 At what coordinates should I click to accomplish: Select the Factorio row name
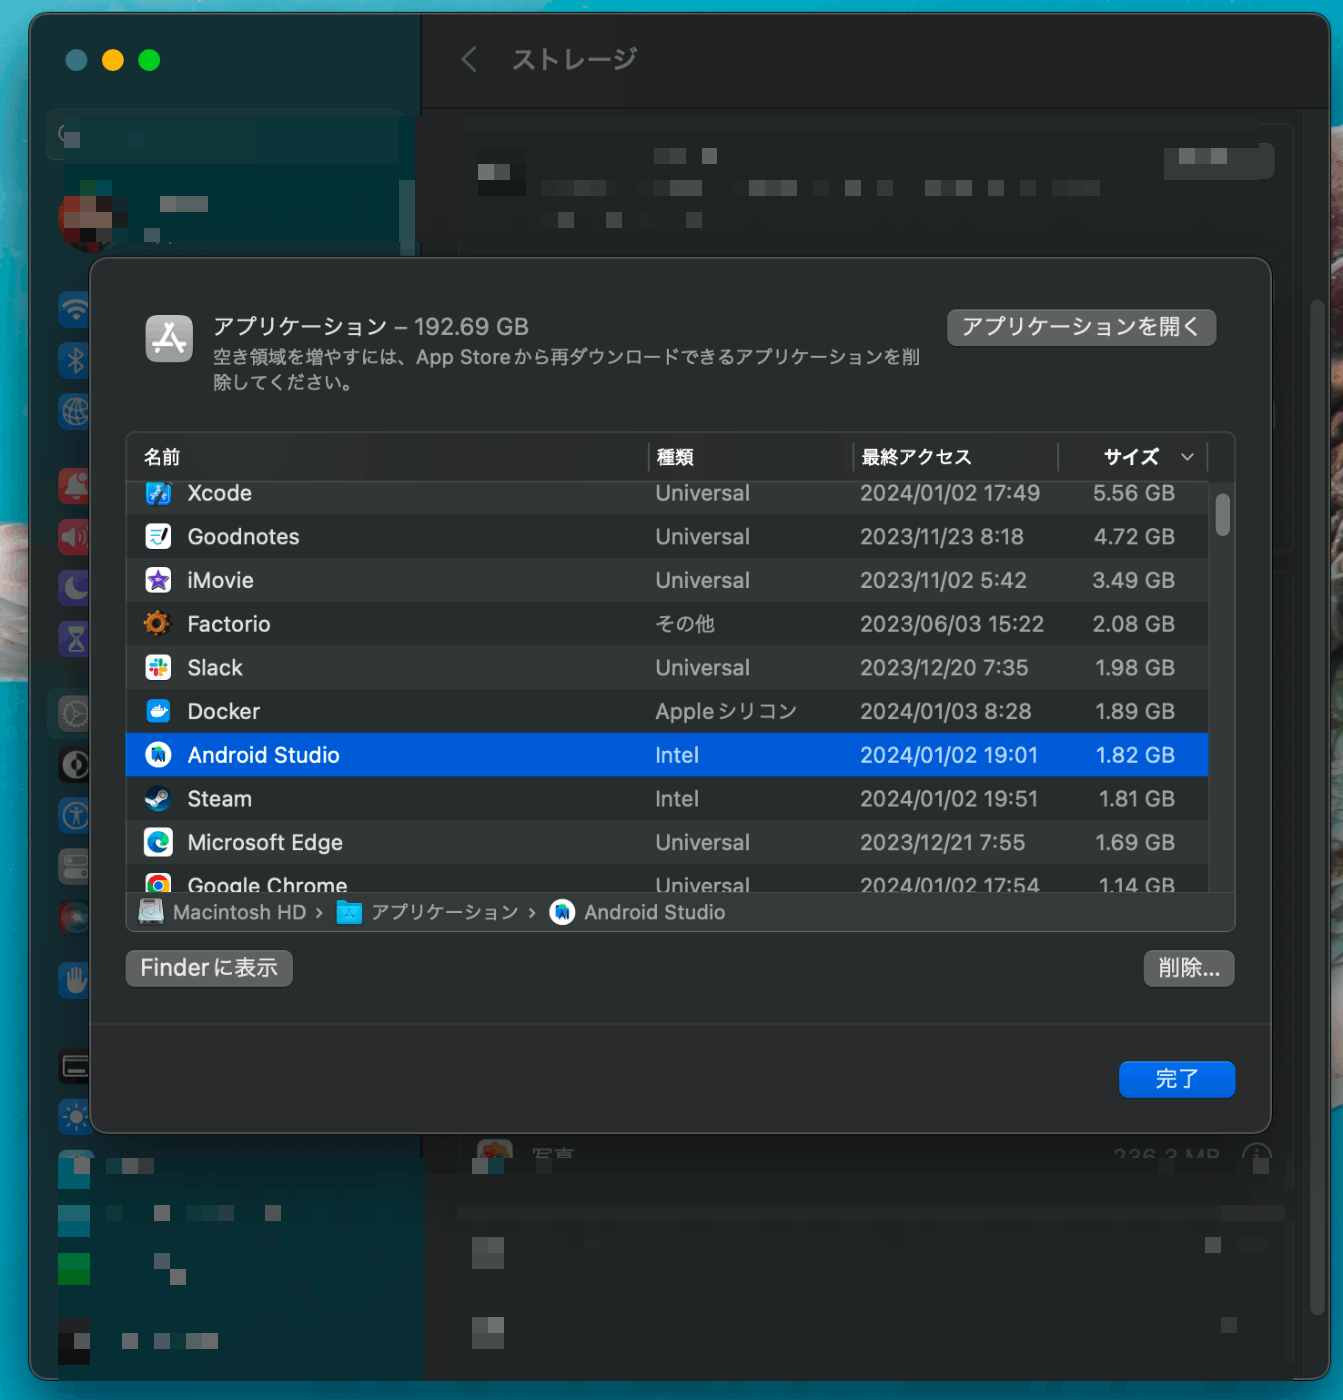point(229,624)
